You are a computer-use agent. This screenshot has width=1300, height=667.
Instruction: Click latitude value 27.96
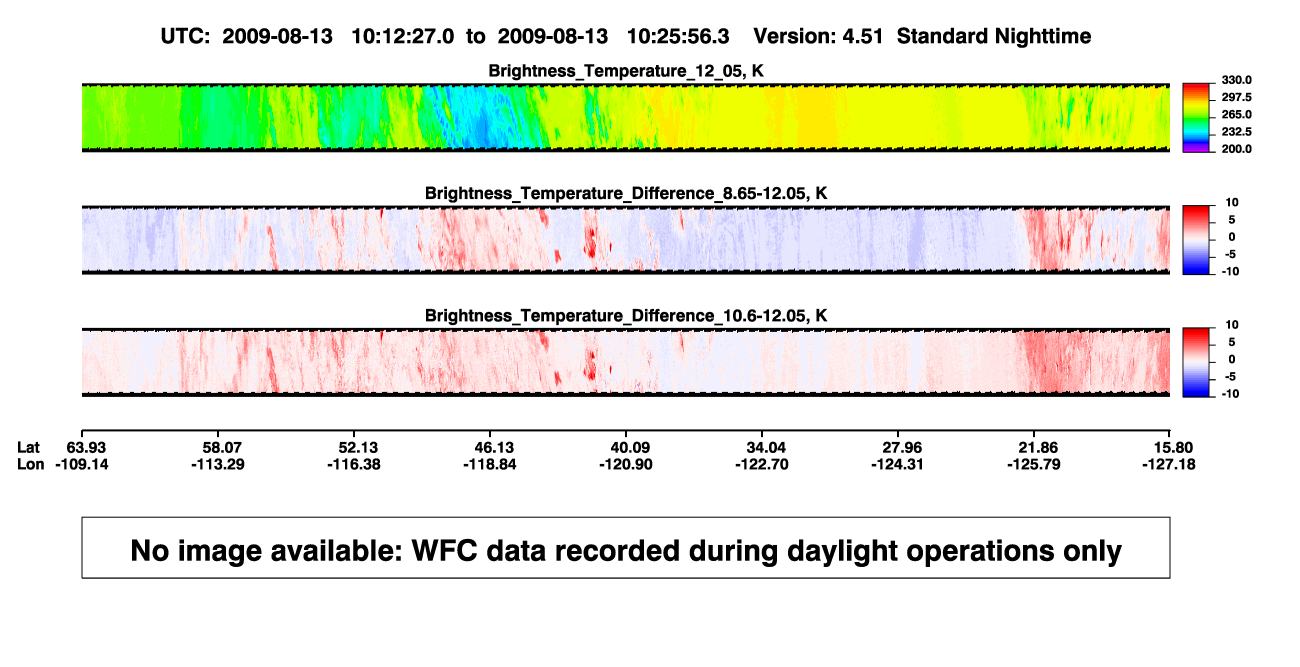[904, 447]
